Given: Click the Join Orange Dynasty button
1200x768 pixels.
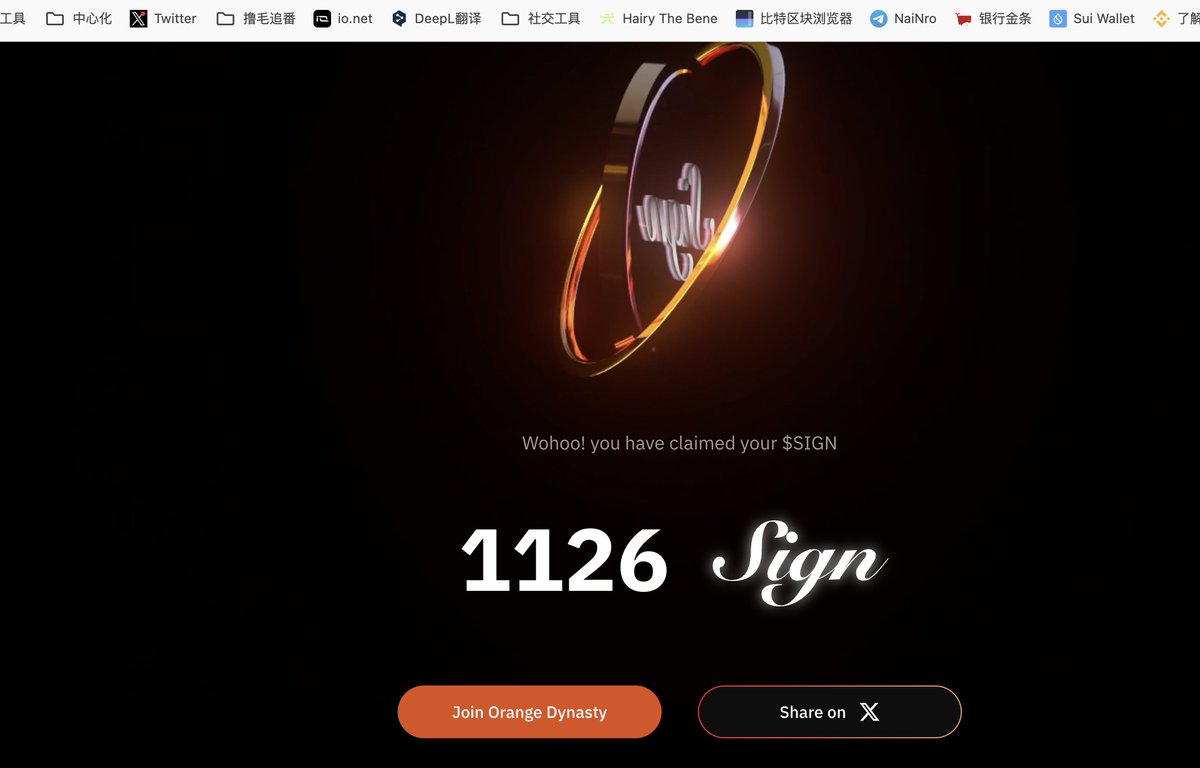Looking at the screenshot, I should 529,712.
